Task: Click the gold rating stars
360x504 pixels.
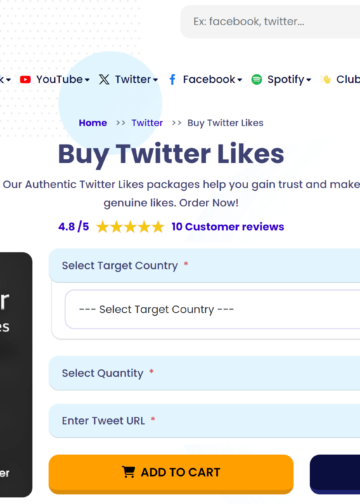Action: click(130, 227)
